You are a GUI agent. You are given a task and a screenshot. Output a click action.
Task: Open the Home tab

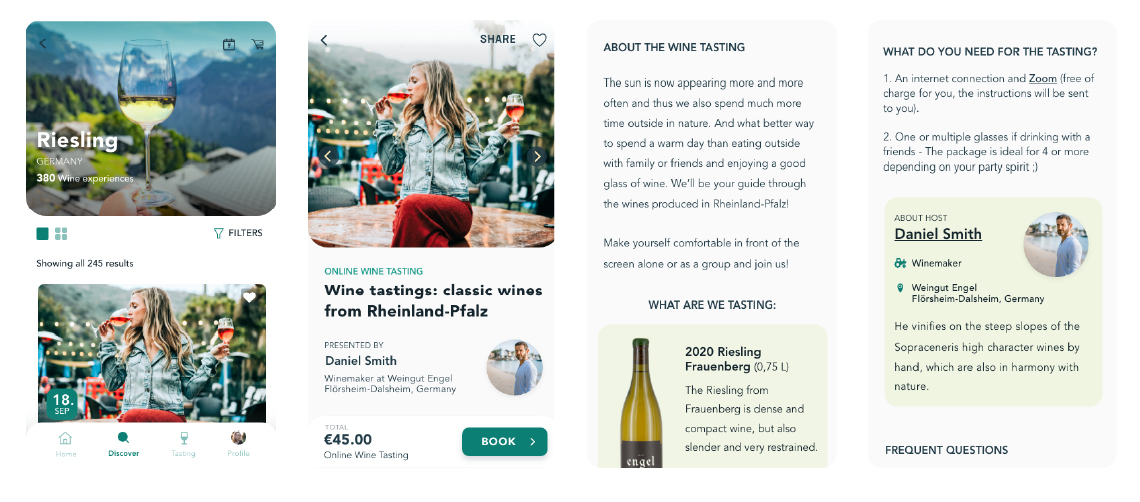coord(66,443)
